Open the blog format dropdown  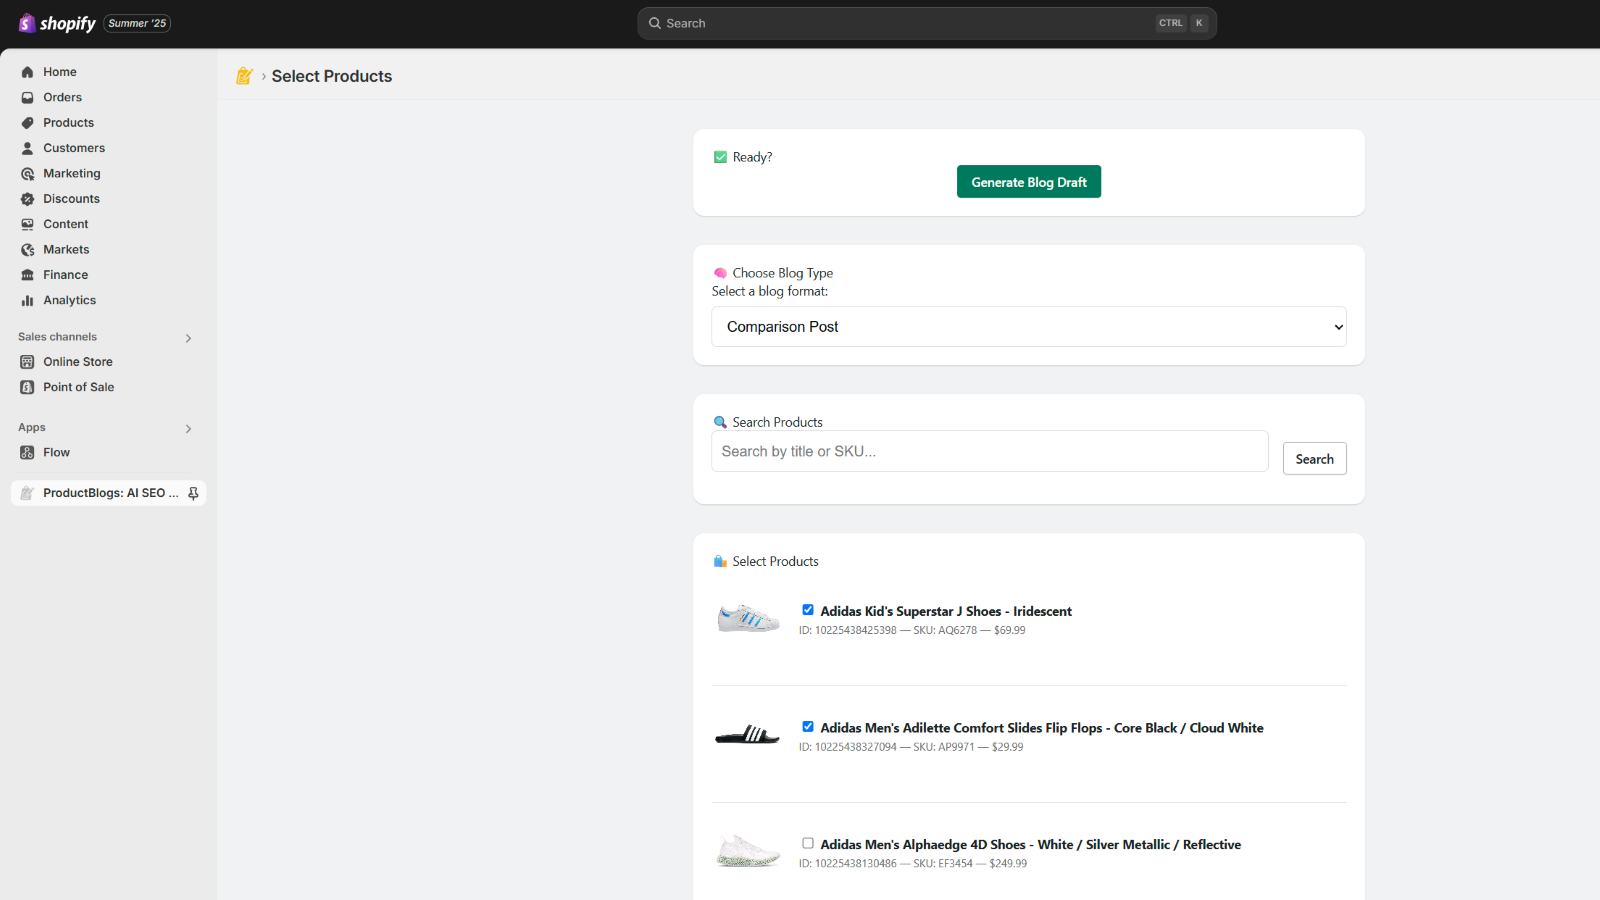click(x=1028, y=327)
